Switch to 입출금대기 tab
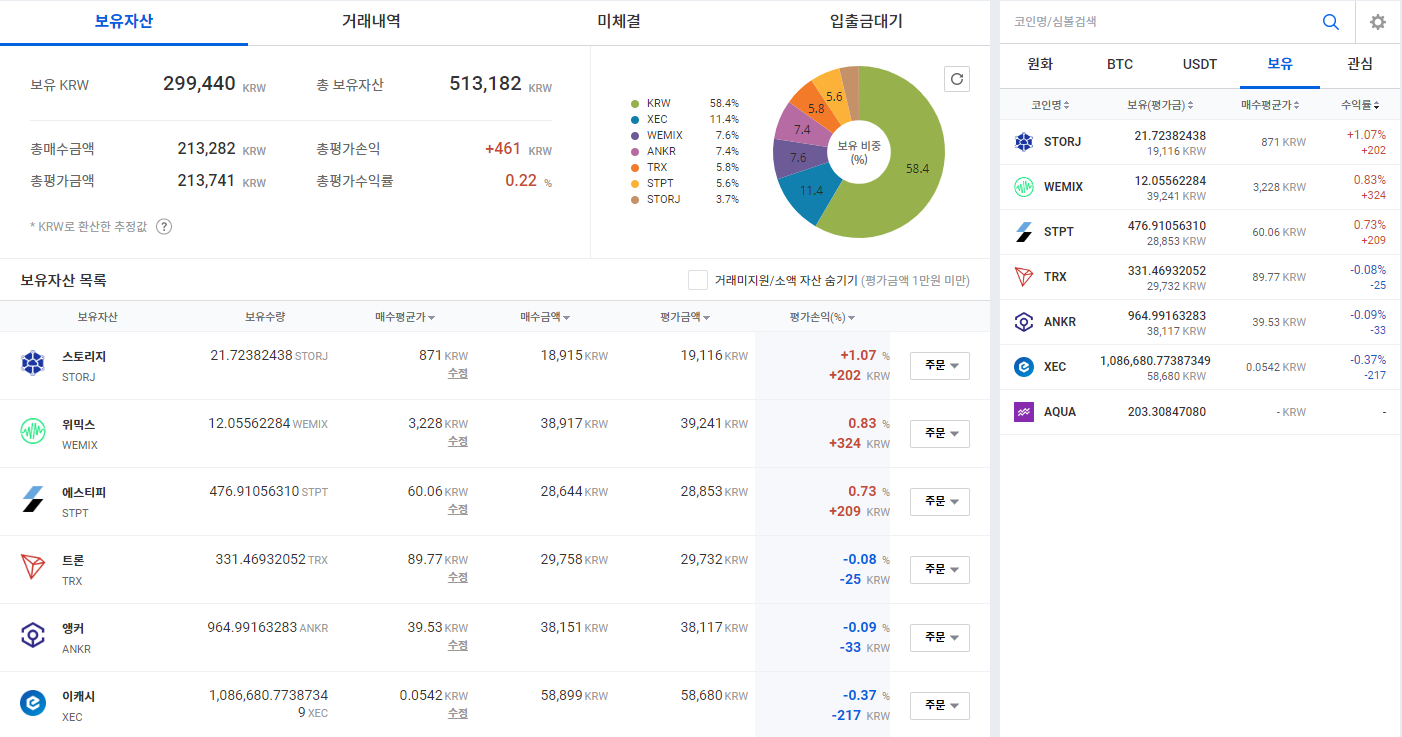Viewport: 1402px width, 737px height. coord(866,21)
